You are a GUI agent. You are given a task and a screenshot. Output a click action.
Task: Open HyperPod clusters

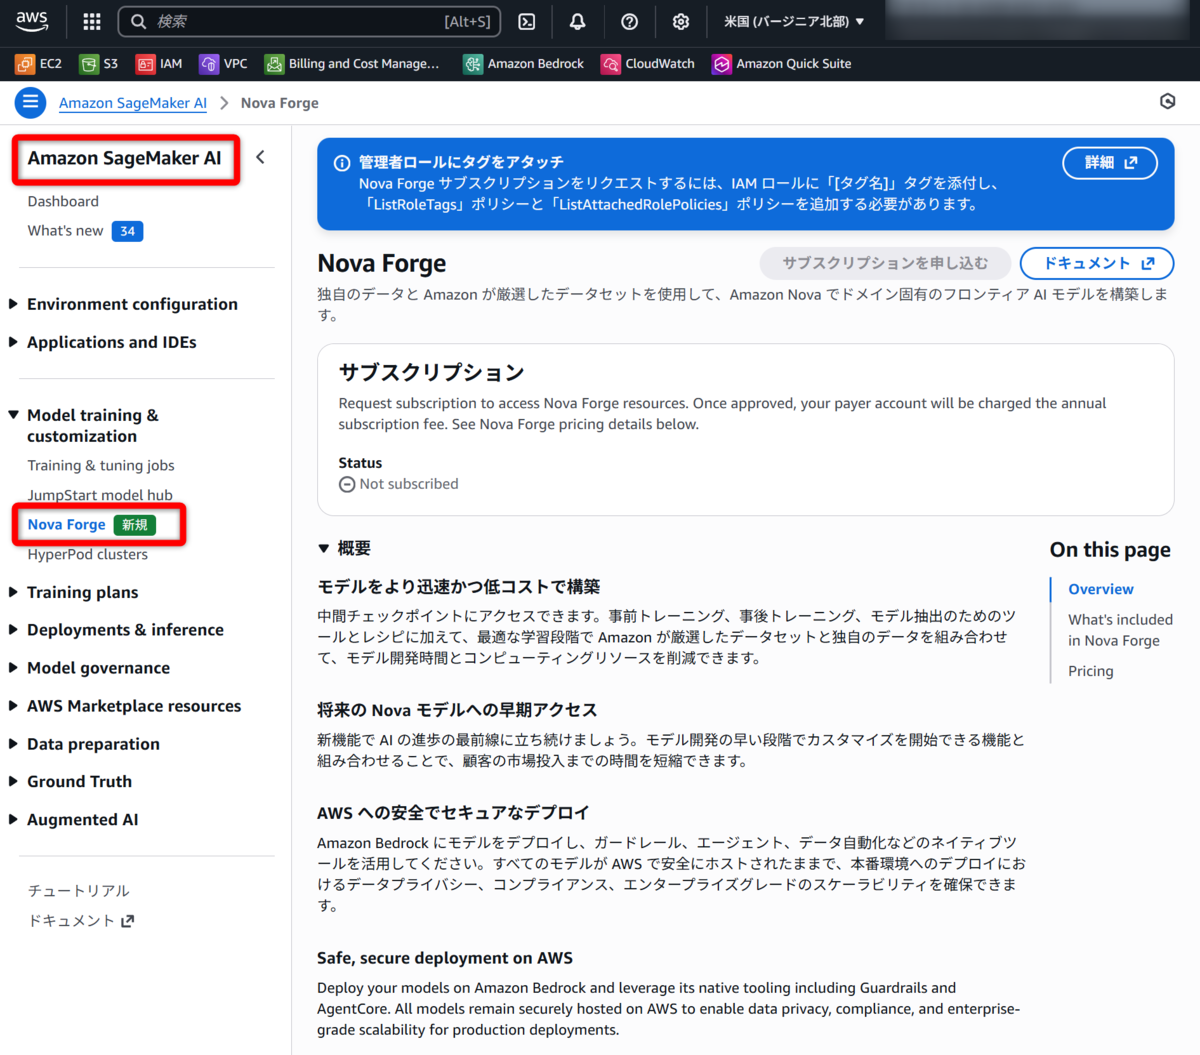(x=87, y=555)
